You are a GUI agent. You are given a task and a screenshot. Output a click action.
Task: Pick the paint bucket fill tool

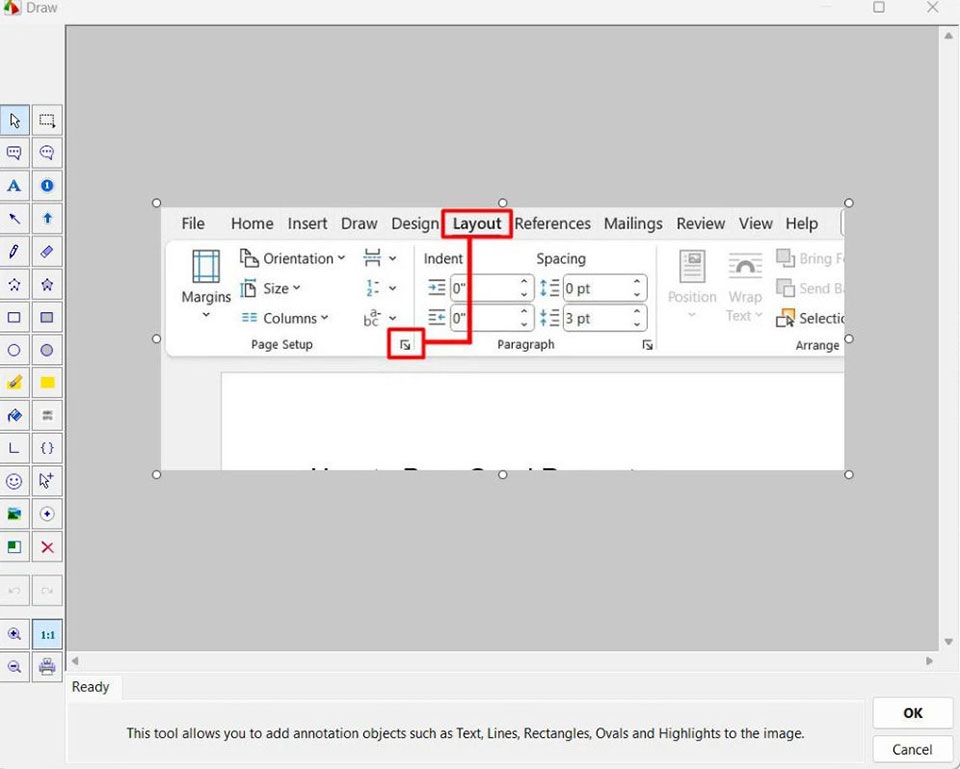tap(14, 416)
